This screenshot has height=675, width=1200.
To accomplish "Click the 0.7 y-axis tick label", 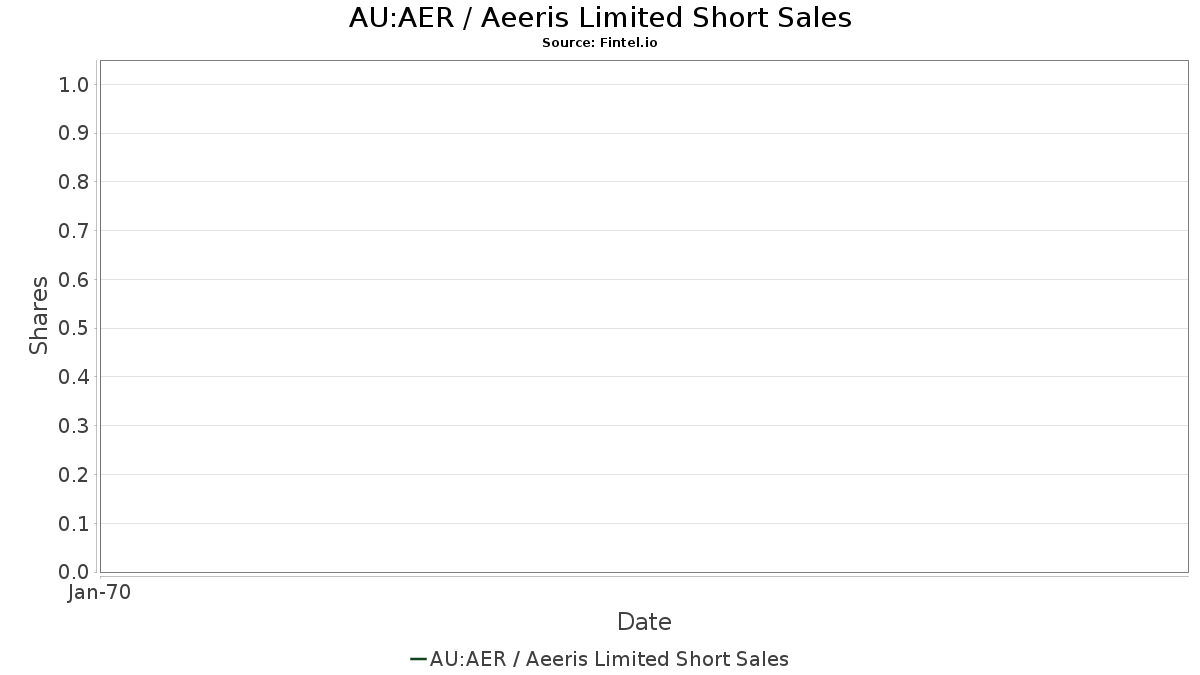I will pos(74,231).
